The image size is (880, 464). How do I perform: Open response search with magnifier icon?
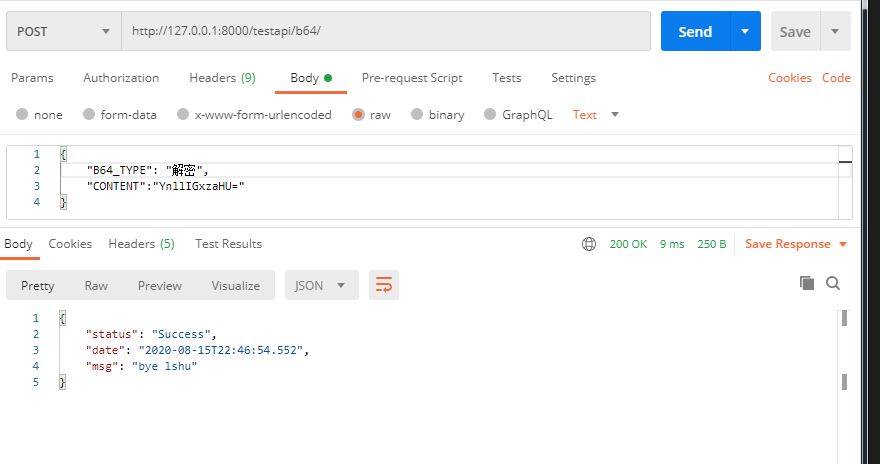(833, 283)
